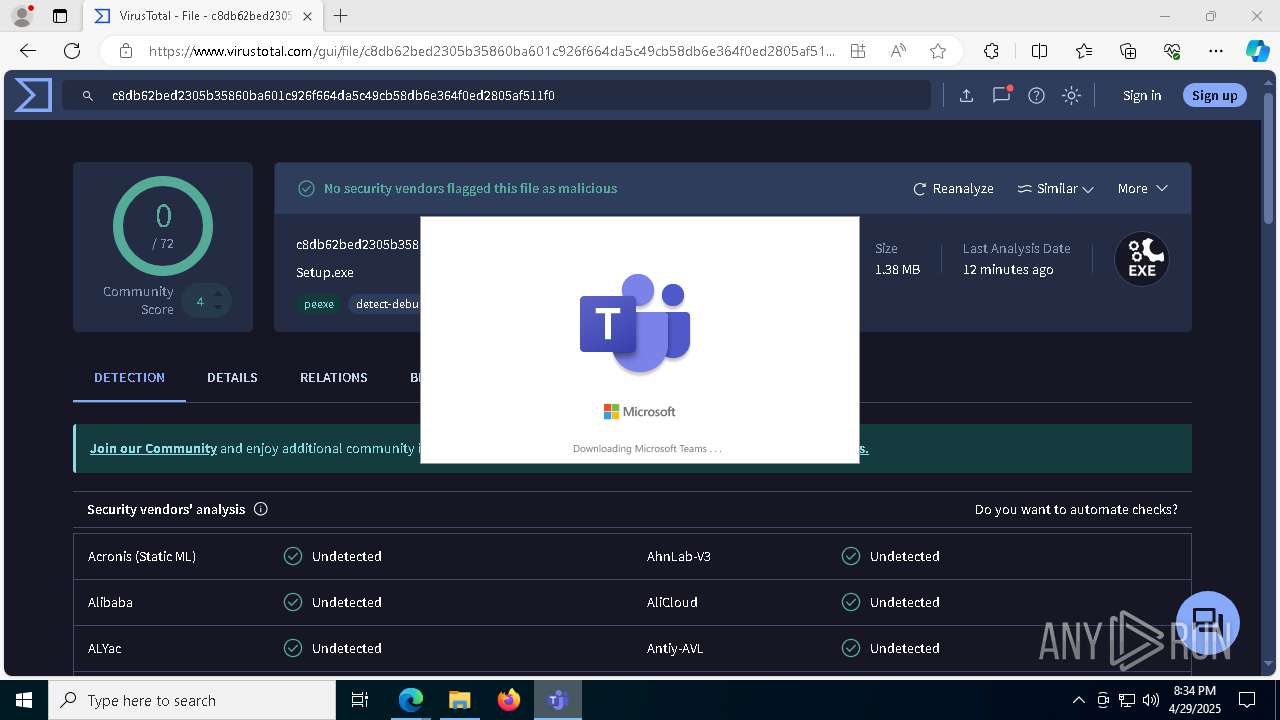Screen dimensions: 1280x720
Task: Expand the More dropdown
Action: click(x=1142, y=188)
